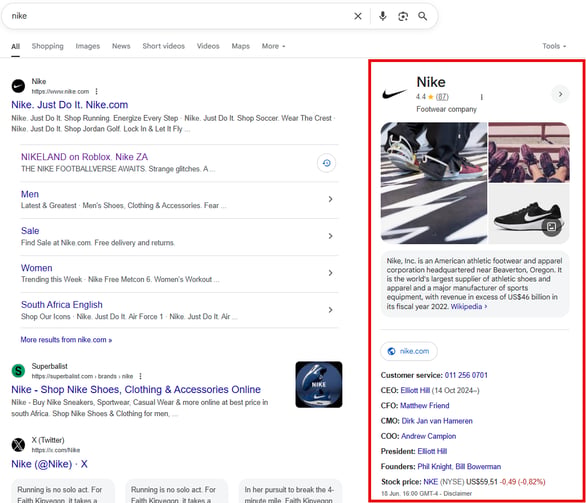Open COO Andrew Campion link
This screenshot has width=586, height=503.
point(428,436)
